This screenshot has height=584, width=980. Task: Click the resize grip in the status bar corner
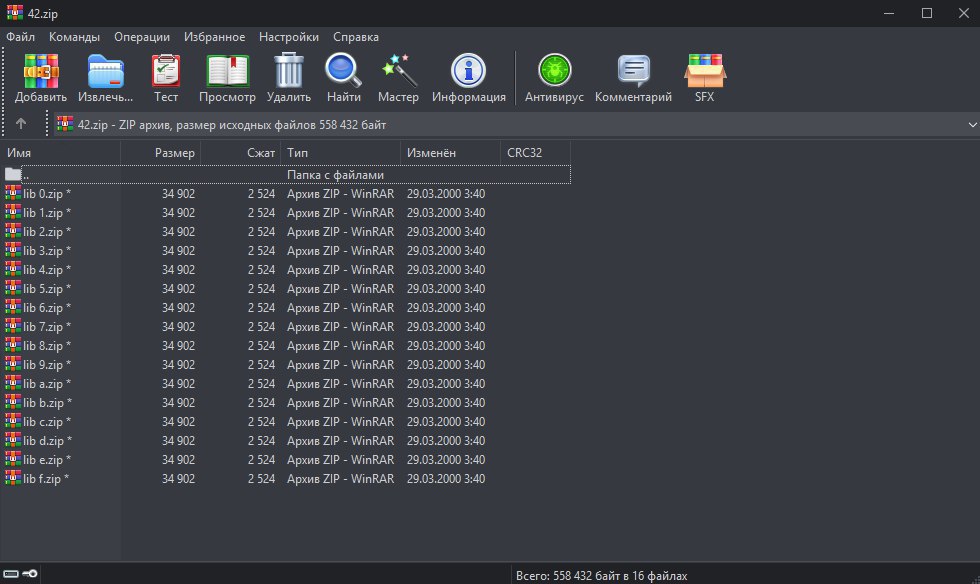click(974, 578)
